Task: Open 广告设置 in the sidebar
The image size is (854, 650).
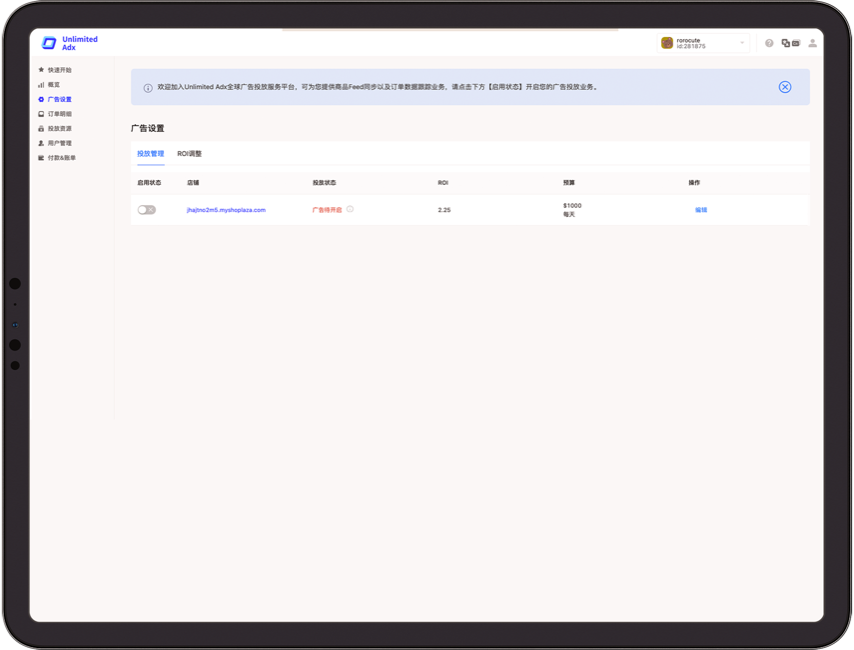Action: pyautogui.click(x=59, y=99)
